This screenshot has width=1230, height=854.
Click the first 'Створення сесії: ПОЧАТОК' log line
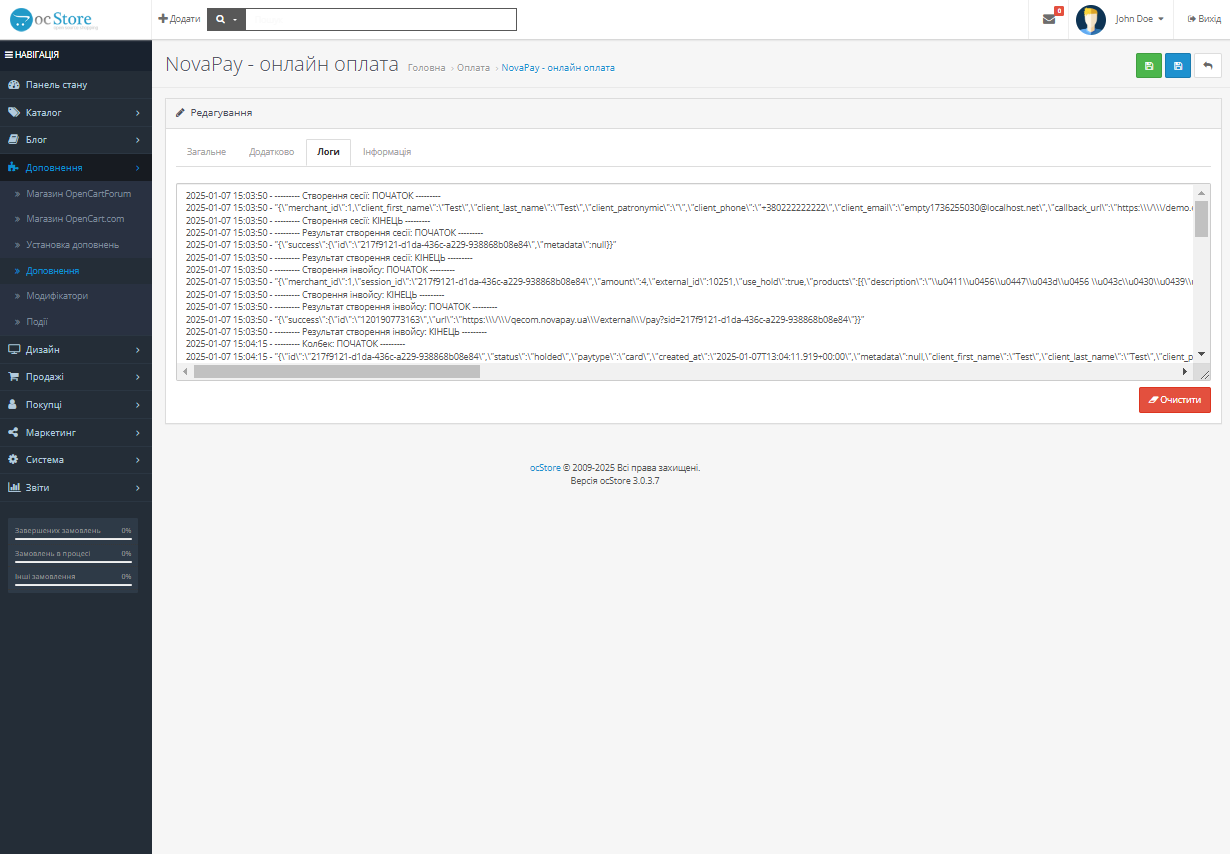point(313,196)
